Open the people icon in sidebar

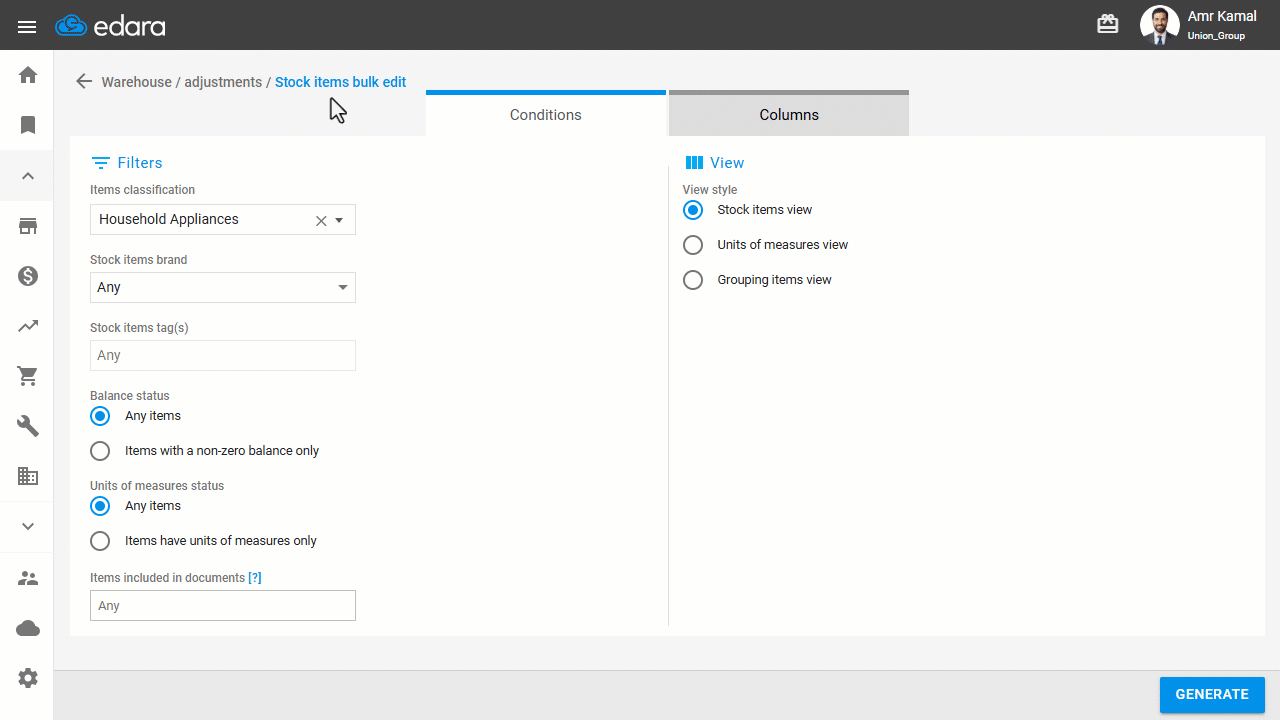(x=28, y=578)
